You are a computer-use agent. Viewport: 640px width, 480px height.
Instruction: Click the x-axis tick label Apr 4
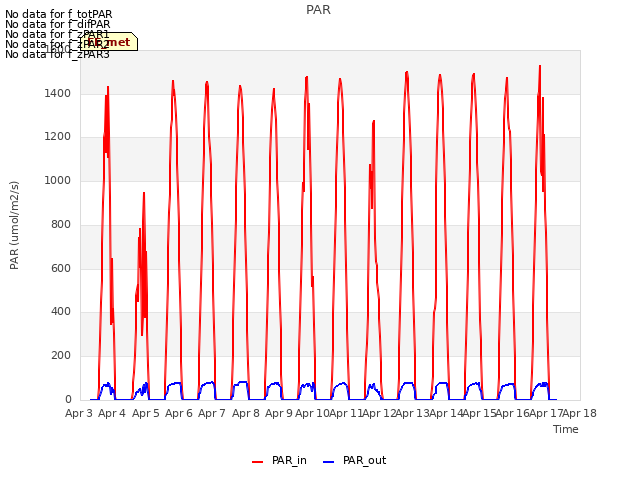pyautogui.click(x=112, y=413)
